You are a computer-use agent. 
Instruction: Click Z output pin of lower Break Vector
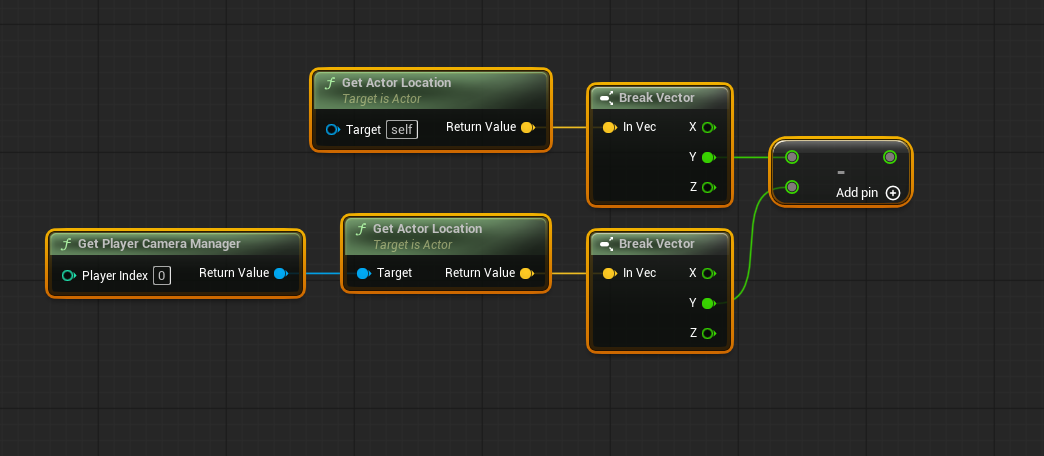(708, 333)
